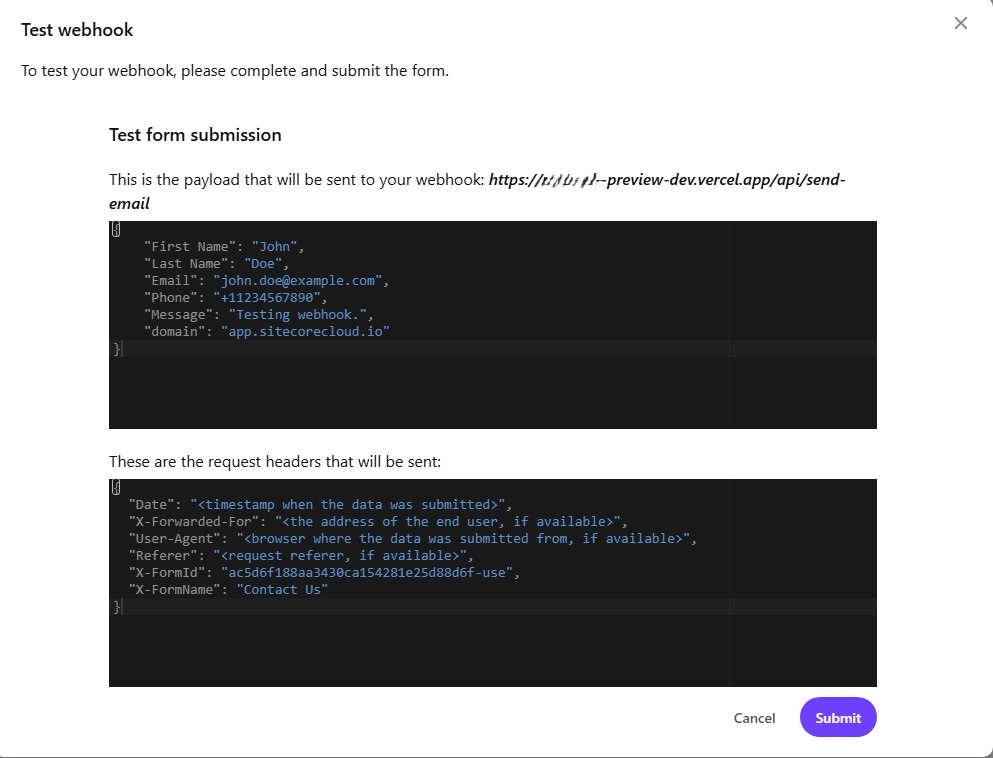Screen dimensions: 993x758
Task: Click the "domain" key in payload
Action: pyautogui.click(x=174, y=332)
